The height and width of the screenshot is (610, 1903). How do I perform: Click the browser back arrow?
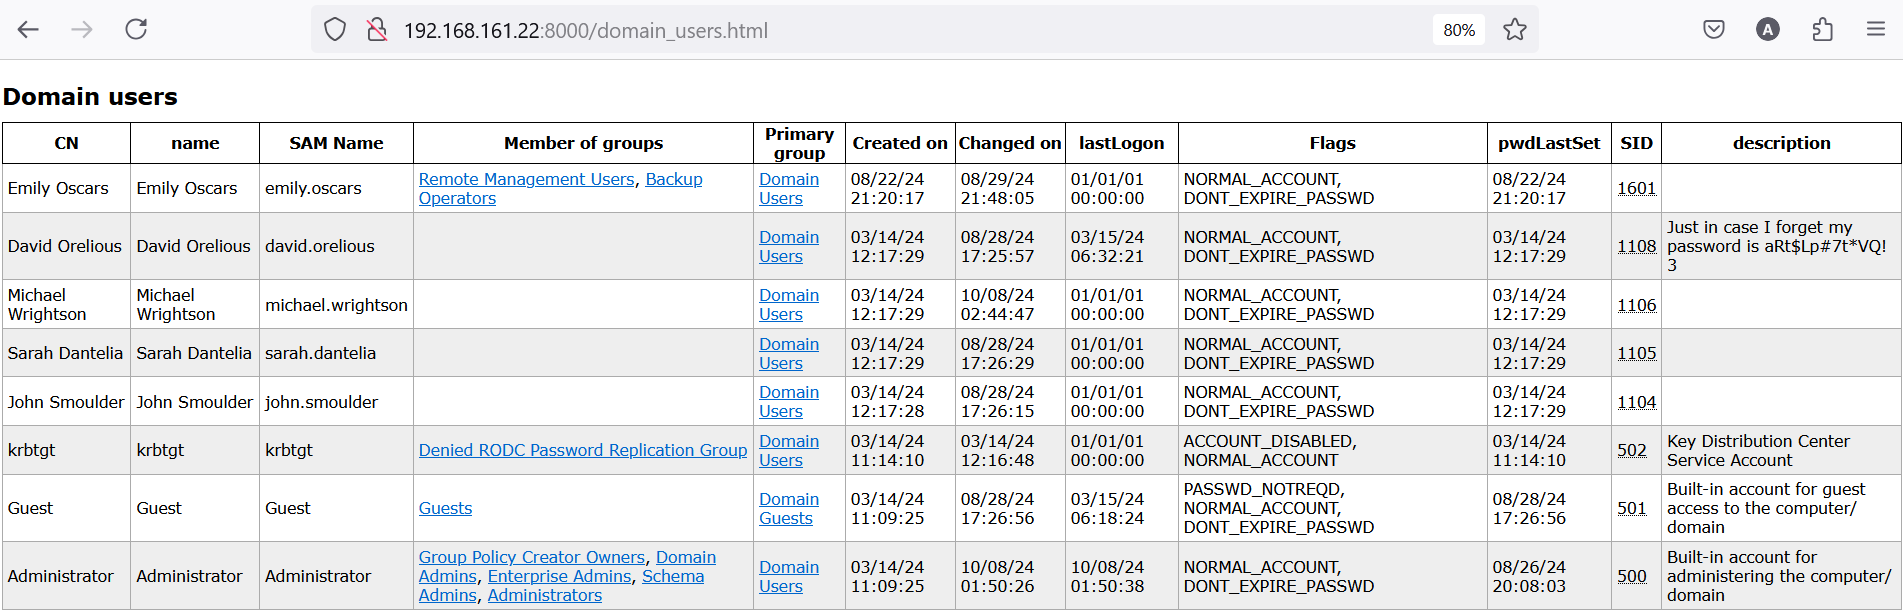coord(28,30)
